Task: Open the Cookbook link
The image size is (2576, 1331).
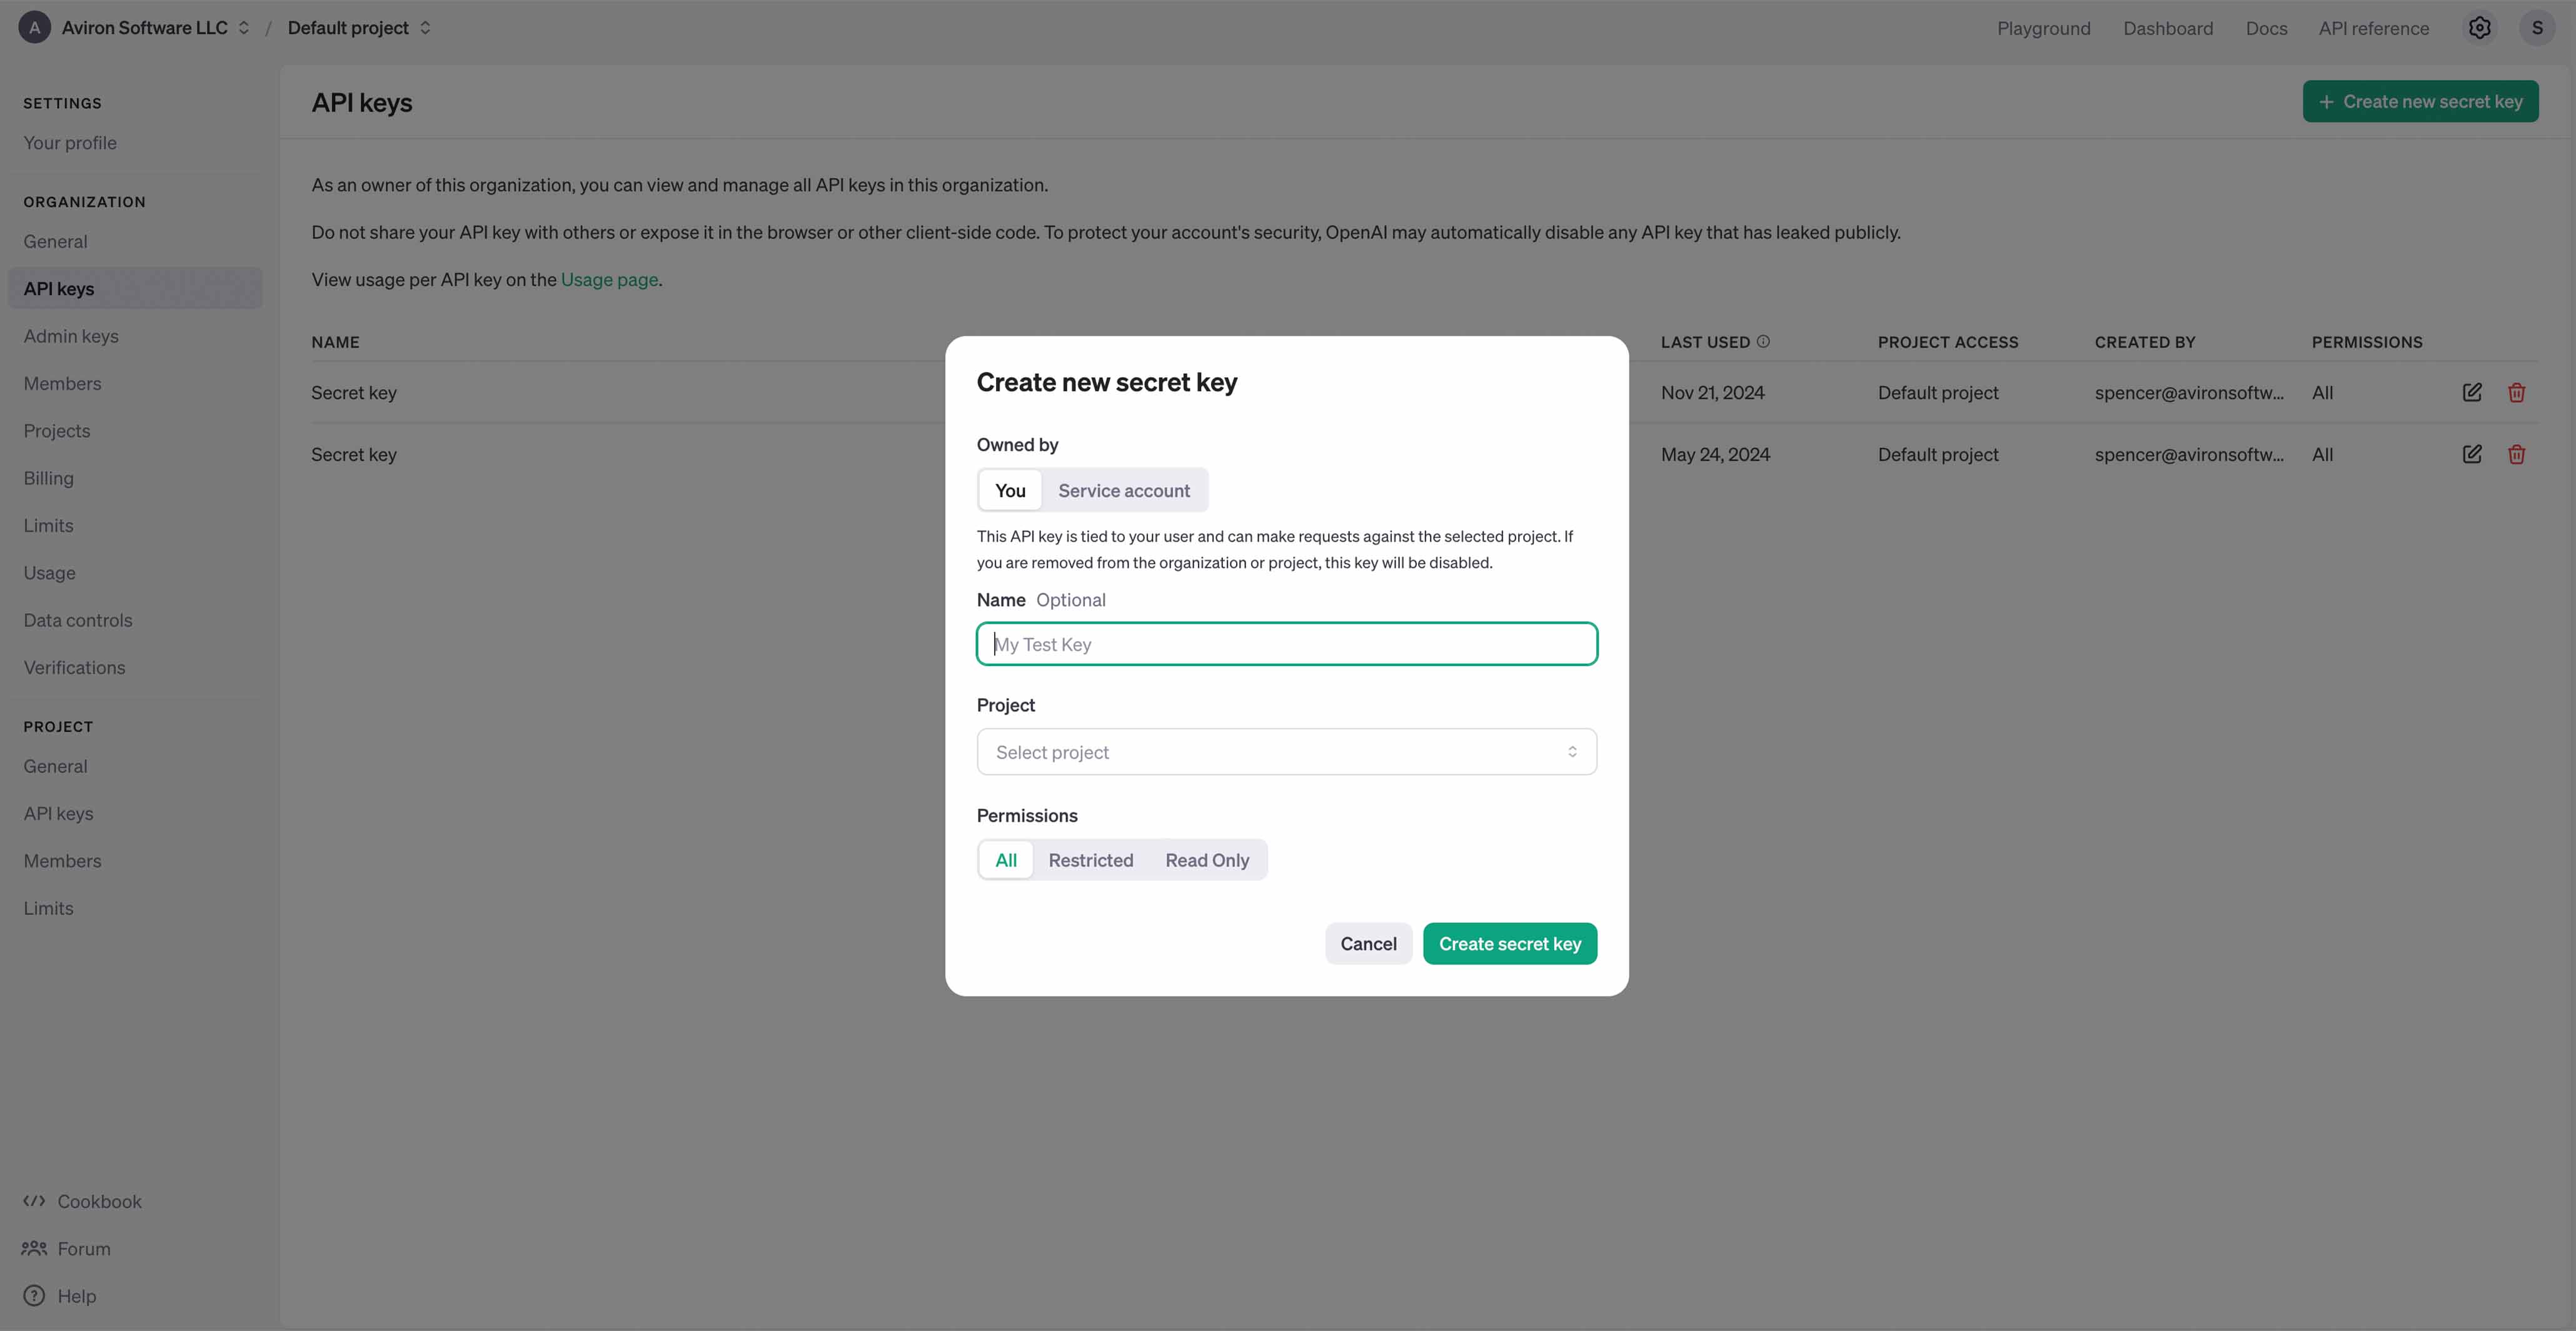Action: pos(99,1201)
